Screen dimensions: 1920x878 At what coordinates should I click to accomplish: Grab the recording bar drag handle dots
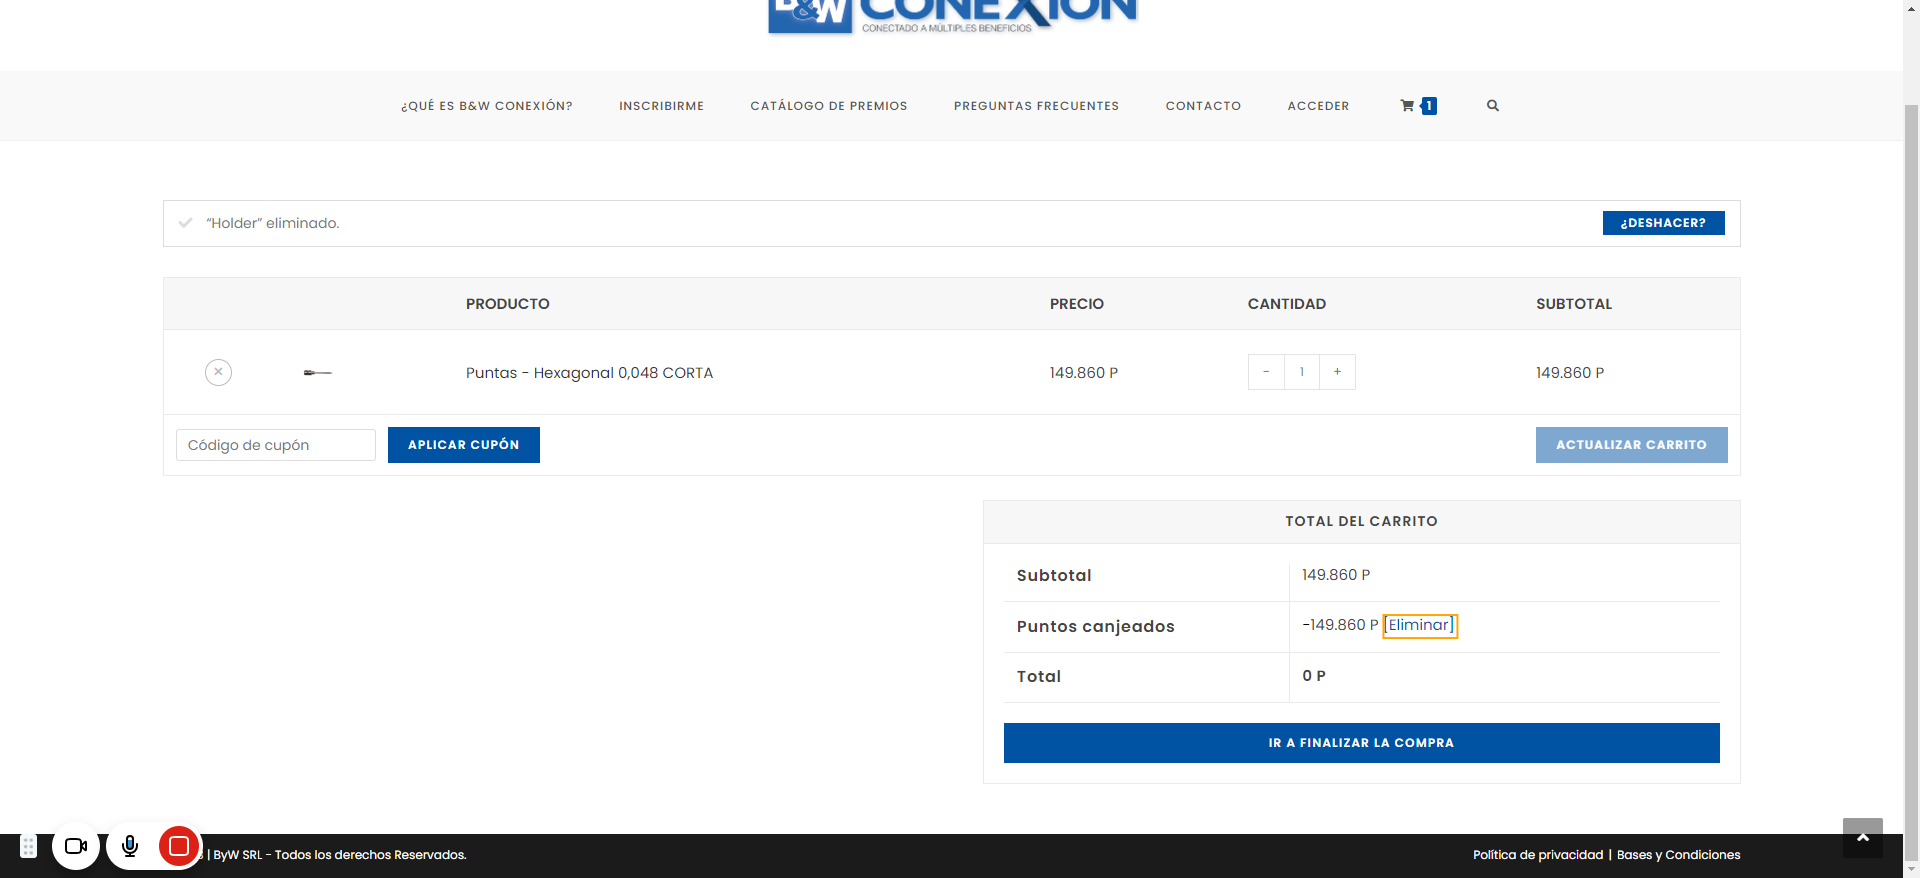[28, 846]
